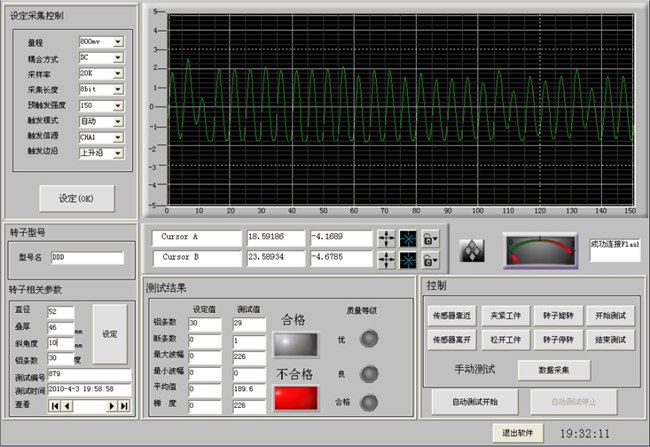
Task: Open the Cursor A lock menu
Action: 433,238
